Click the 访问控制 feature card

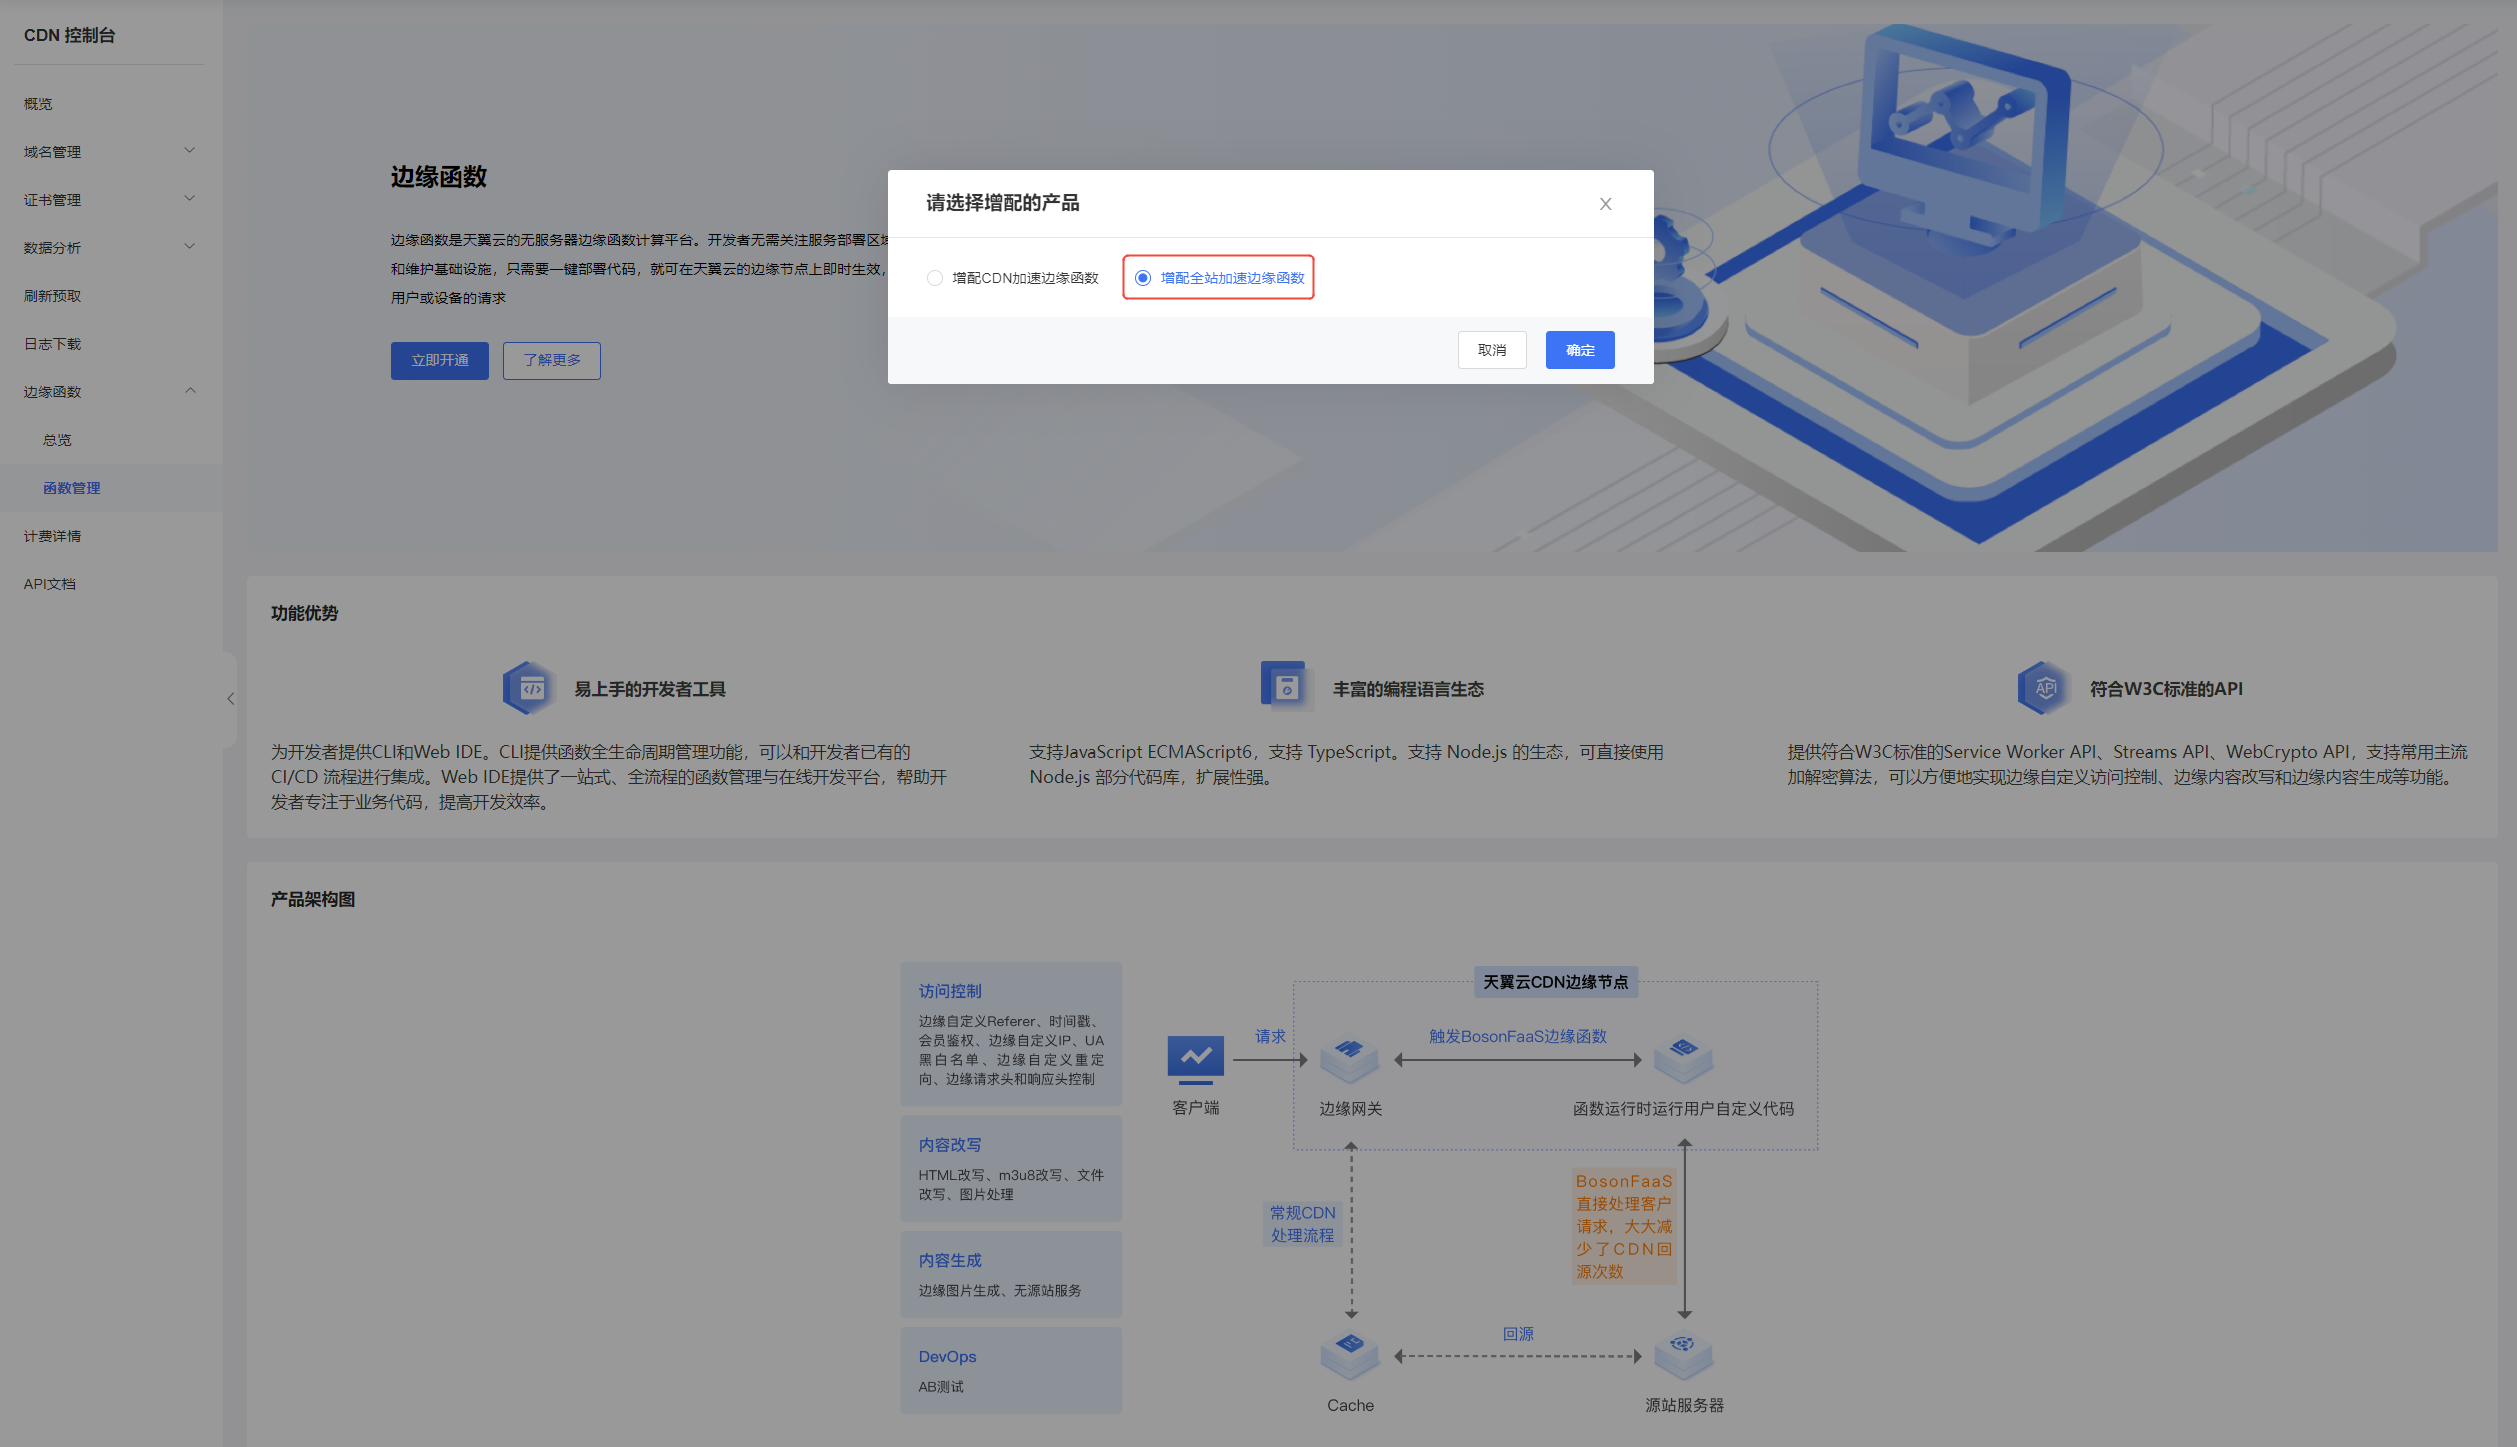pyautogui.click(x=1011, y=1034)
